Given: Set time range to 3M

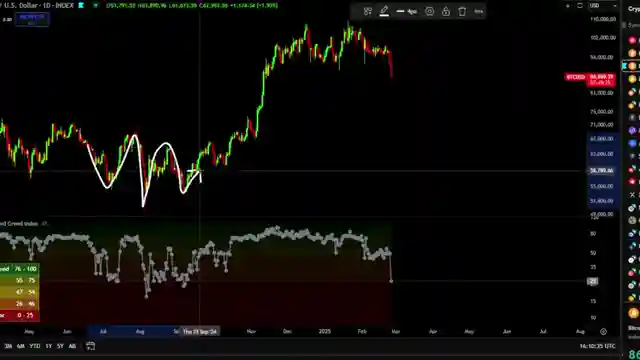Looking at the screenshot, I should pyautogui.click(x=8, y=346).
